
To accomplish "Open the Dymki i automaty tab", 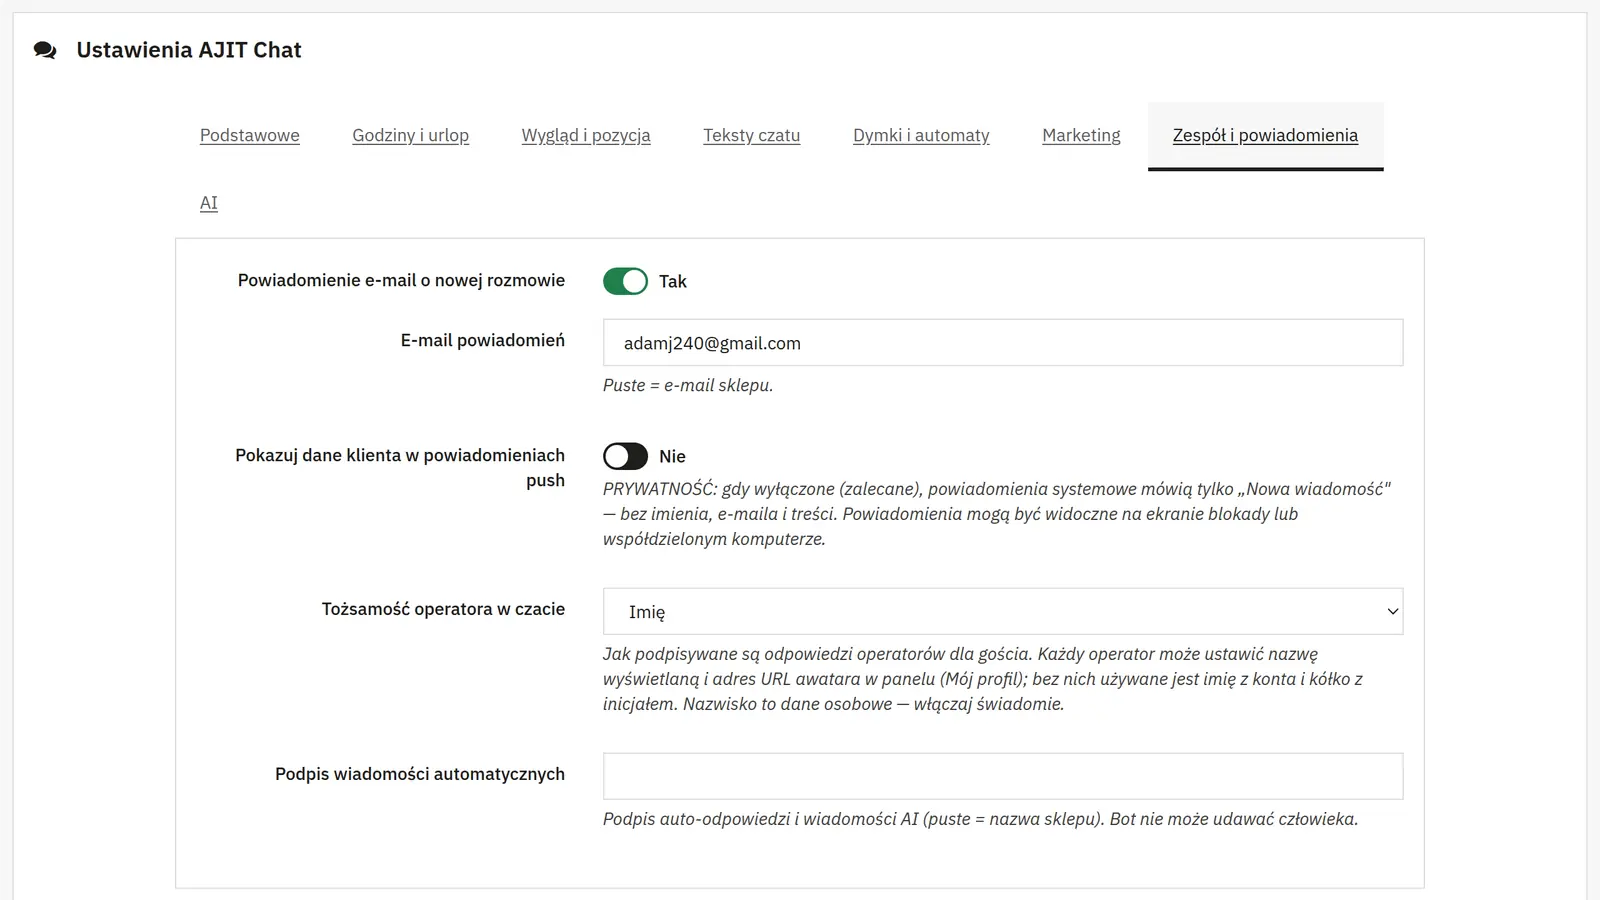I will [921, 135].
